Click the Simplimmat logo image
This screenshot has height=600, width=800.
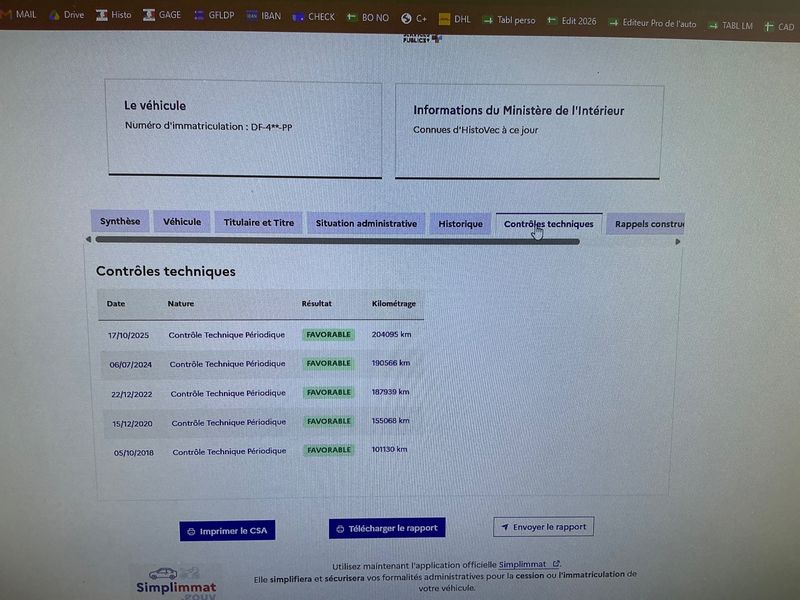tap(176, 582)
